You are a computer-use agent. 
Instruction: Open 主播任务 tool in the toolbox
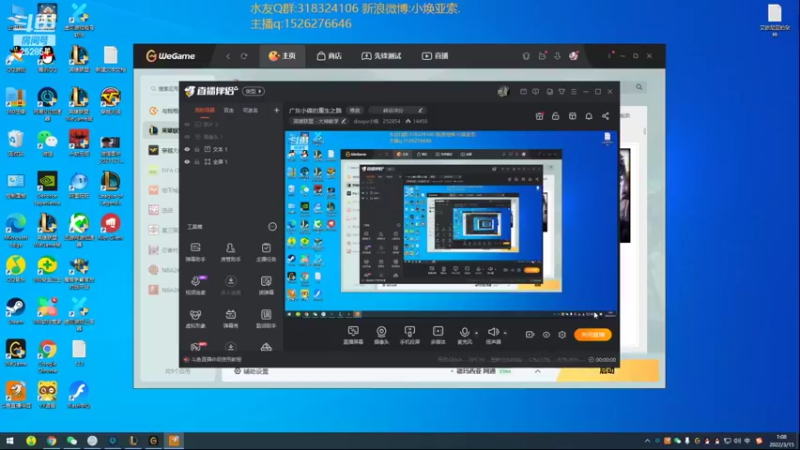[x=266, y=252]
